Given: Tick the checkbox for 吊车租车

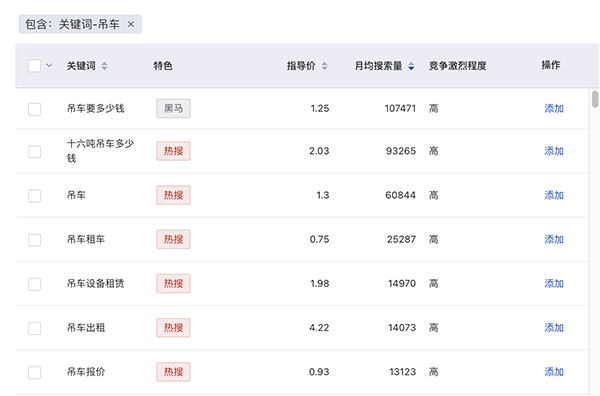Looking at the screenshot, I should tap(34, 240).
